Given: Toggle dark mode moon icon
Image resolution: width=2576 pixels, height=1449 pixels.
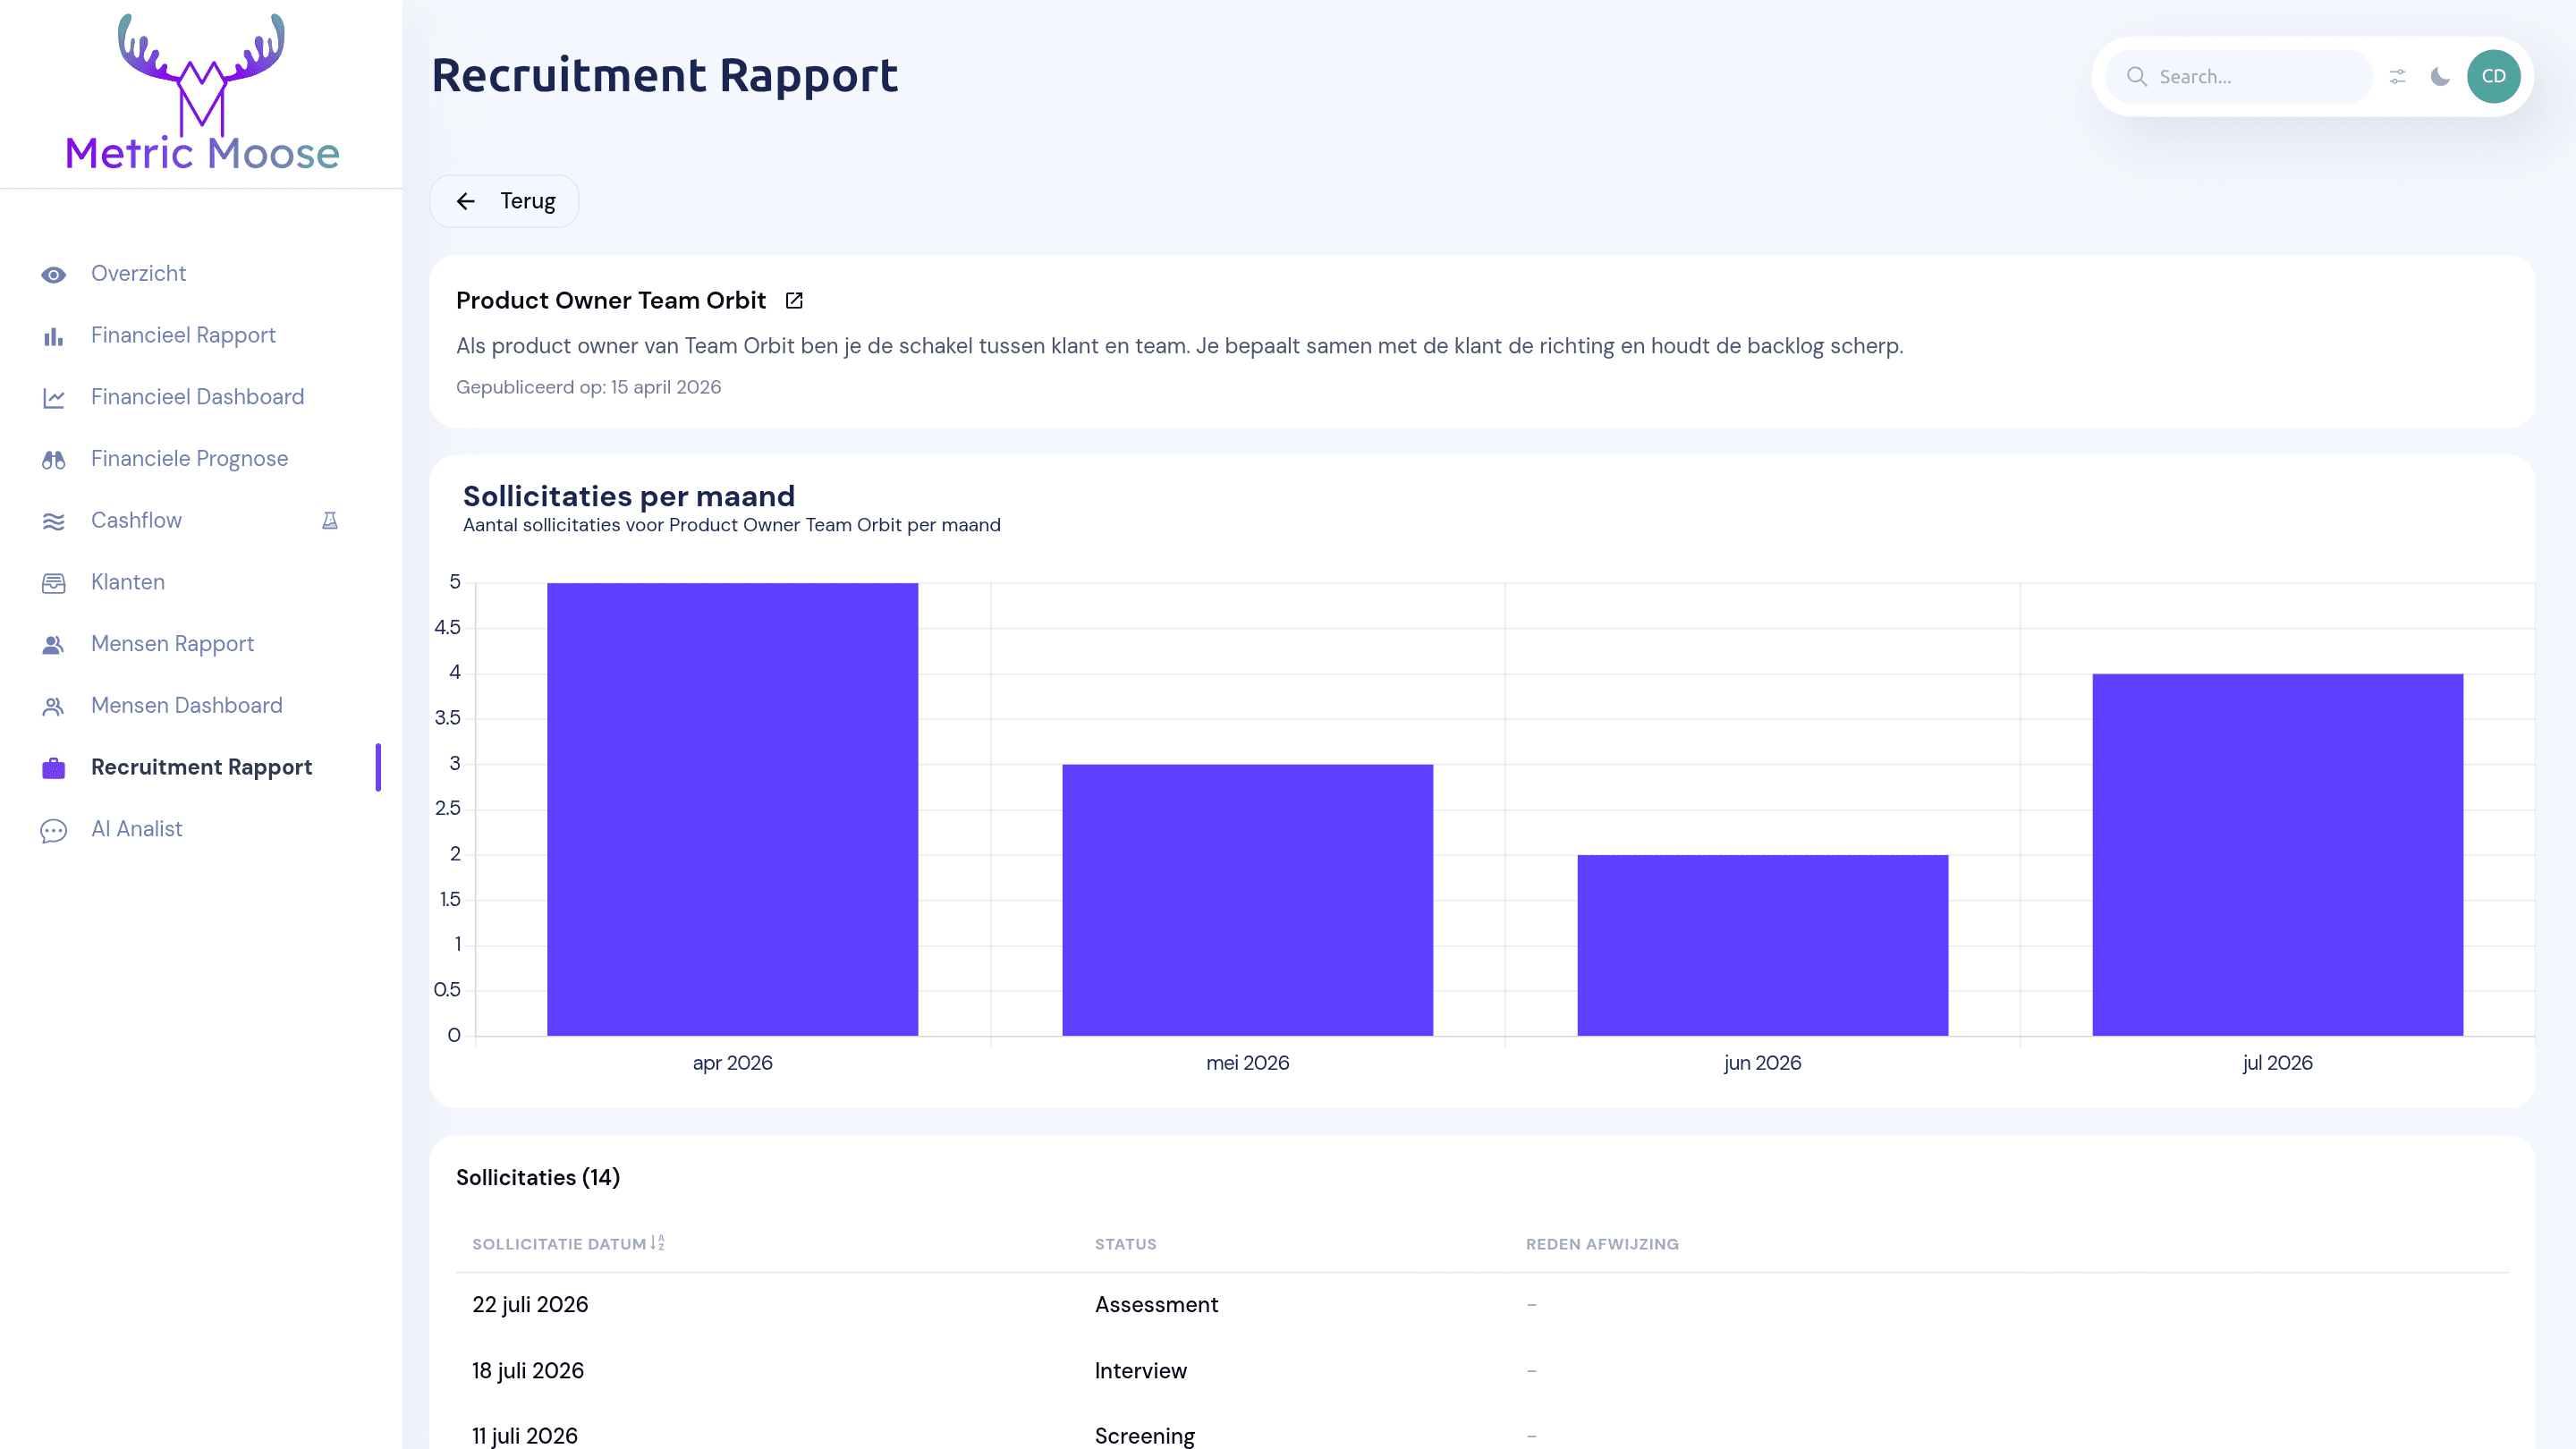Looking at the screenshot, I should (2441, 77).
